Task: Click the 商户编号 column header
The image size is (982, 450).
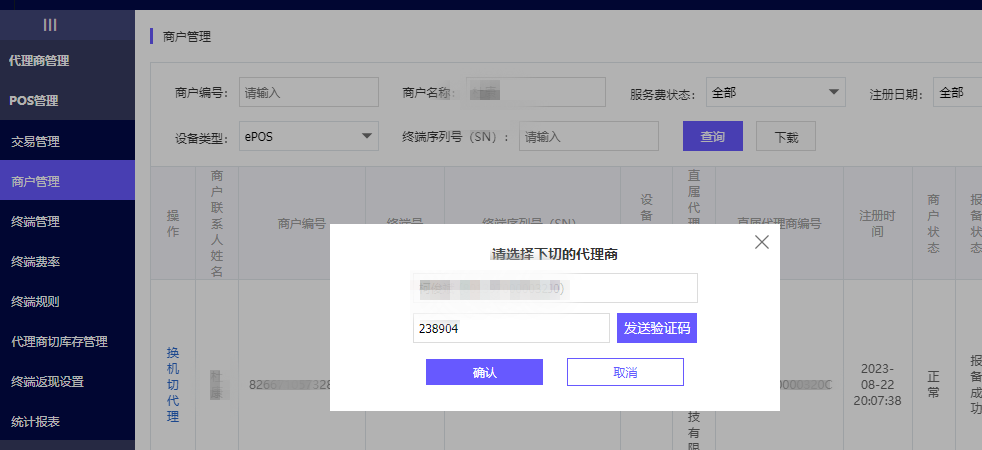Action: click(301, 223)
